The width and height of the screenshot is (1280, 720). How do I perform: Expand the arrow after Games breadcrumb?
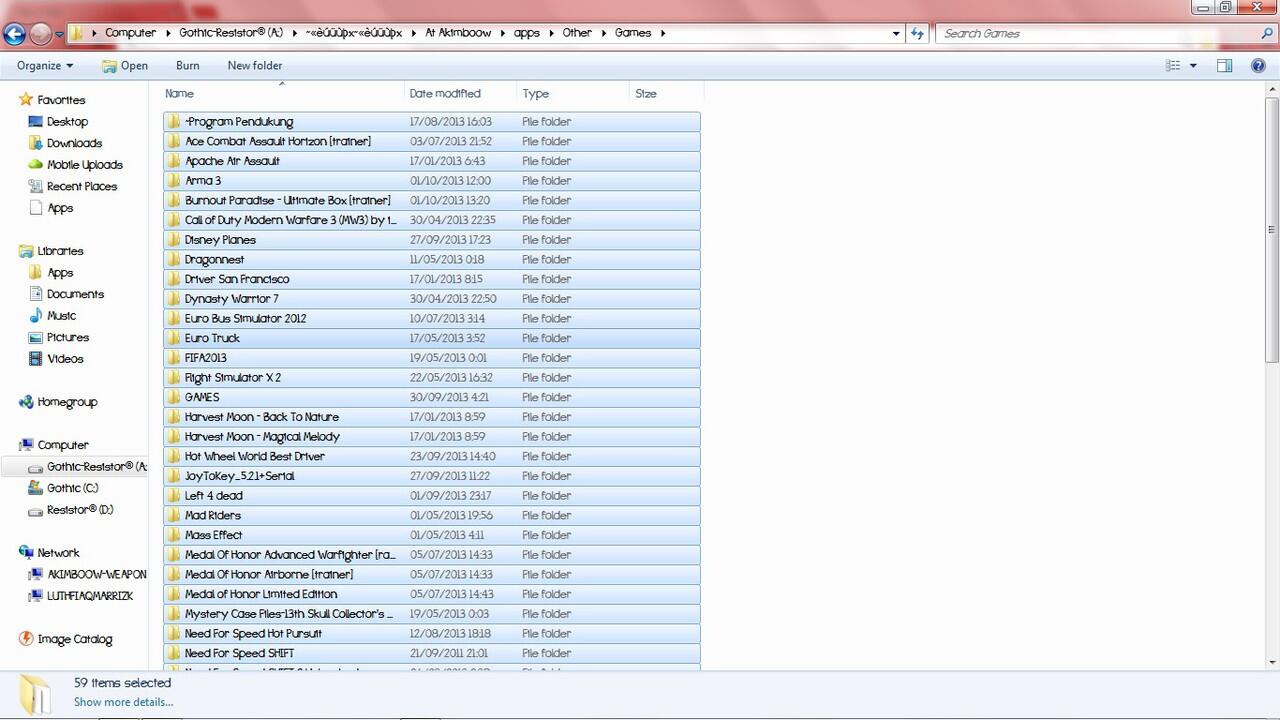click(x=662, y=33)
